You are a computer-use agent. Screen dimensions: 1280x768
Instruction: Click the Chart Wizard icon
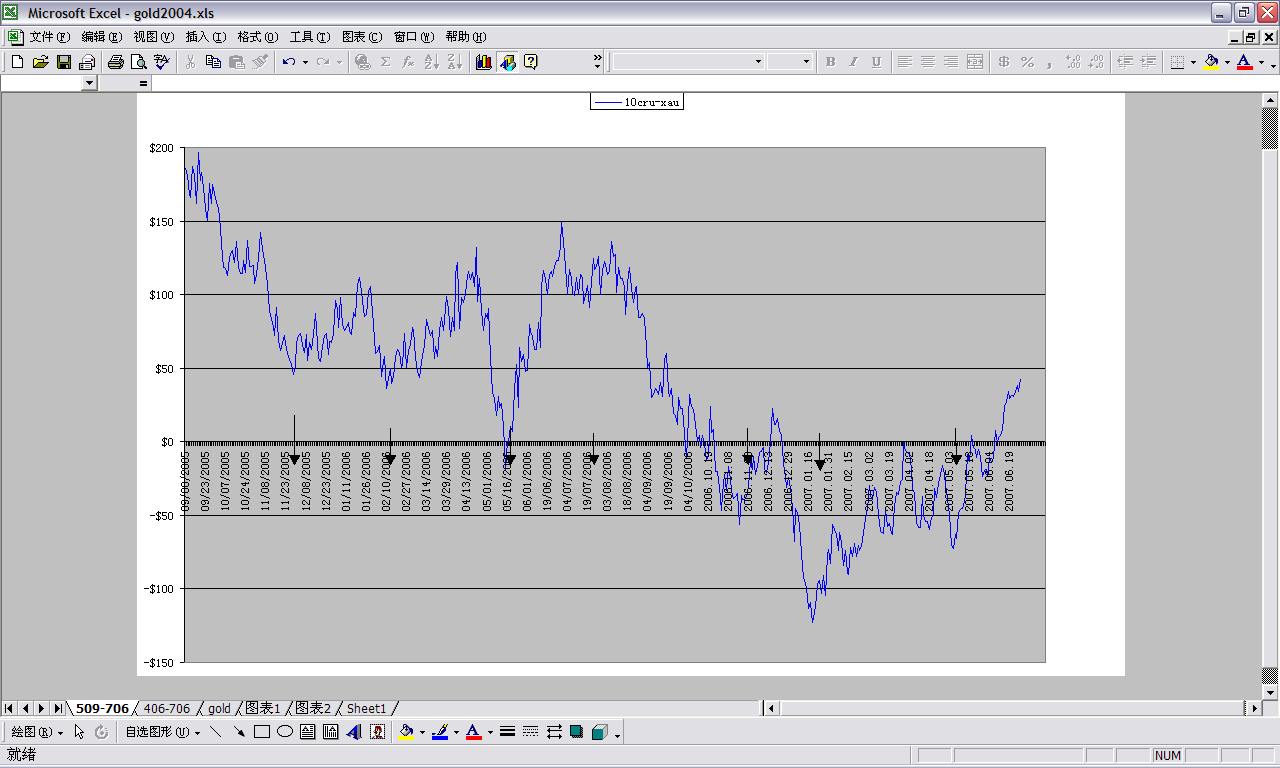coord(484,62)
